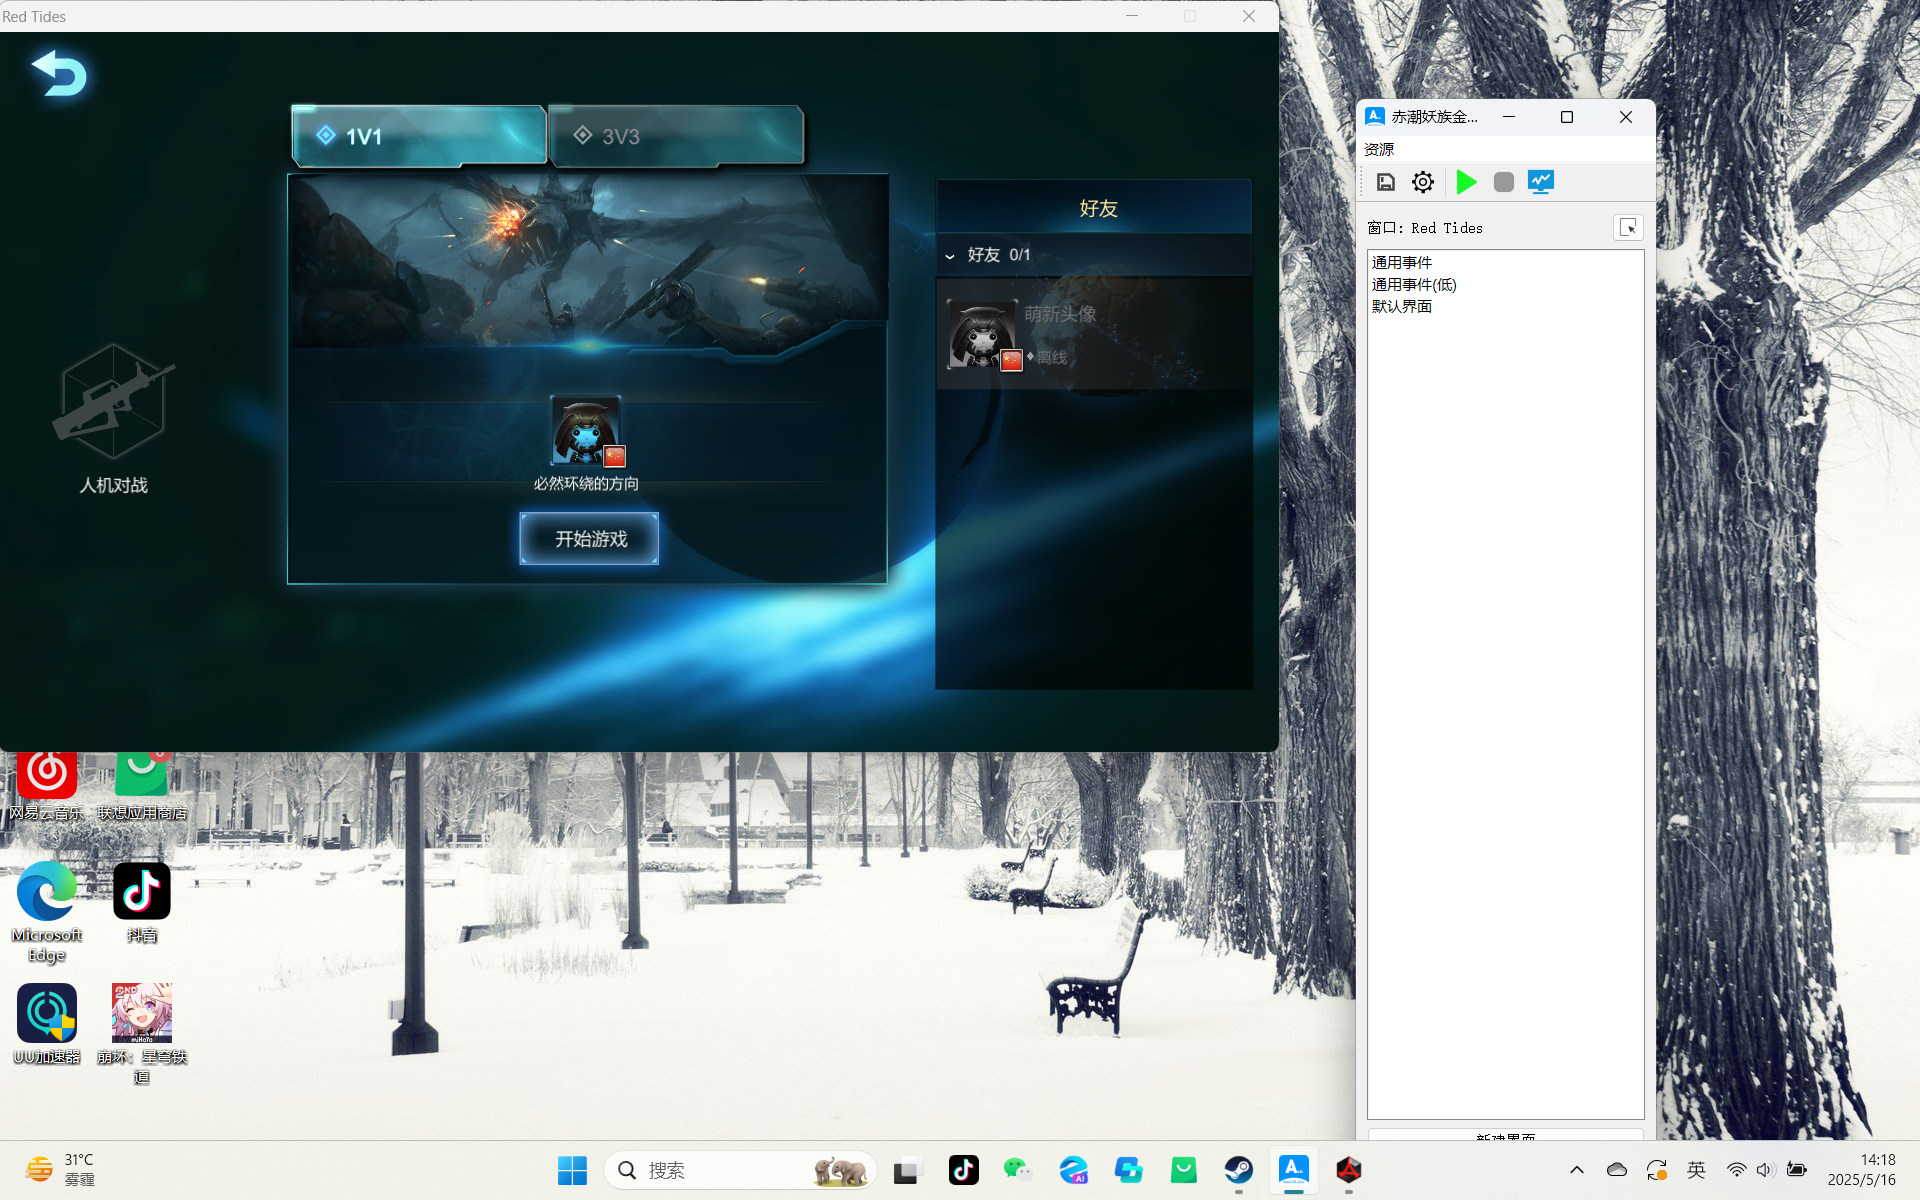1920x1200 pixels.
Task: Open the Windows Start menu
Action: click(x=572, y=1170)
